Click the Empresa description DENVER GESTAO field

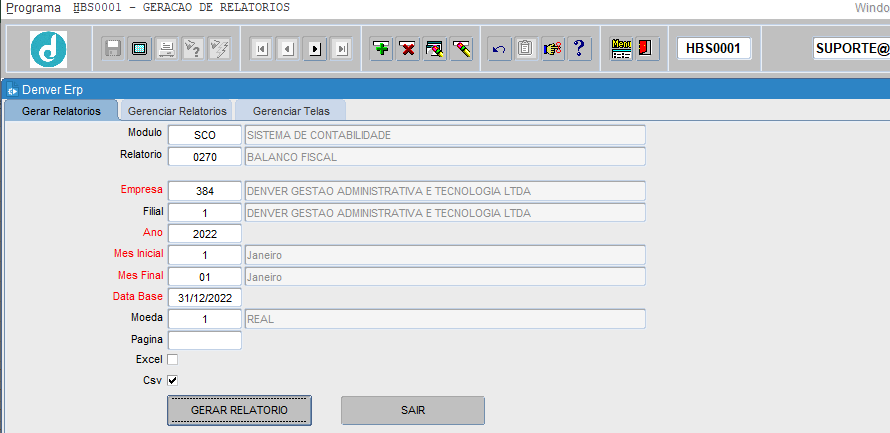(445, 191)
